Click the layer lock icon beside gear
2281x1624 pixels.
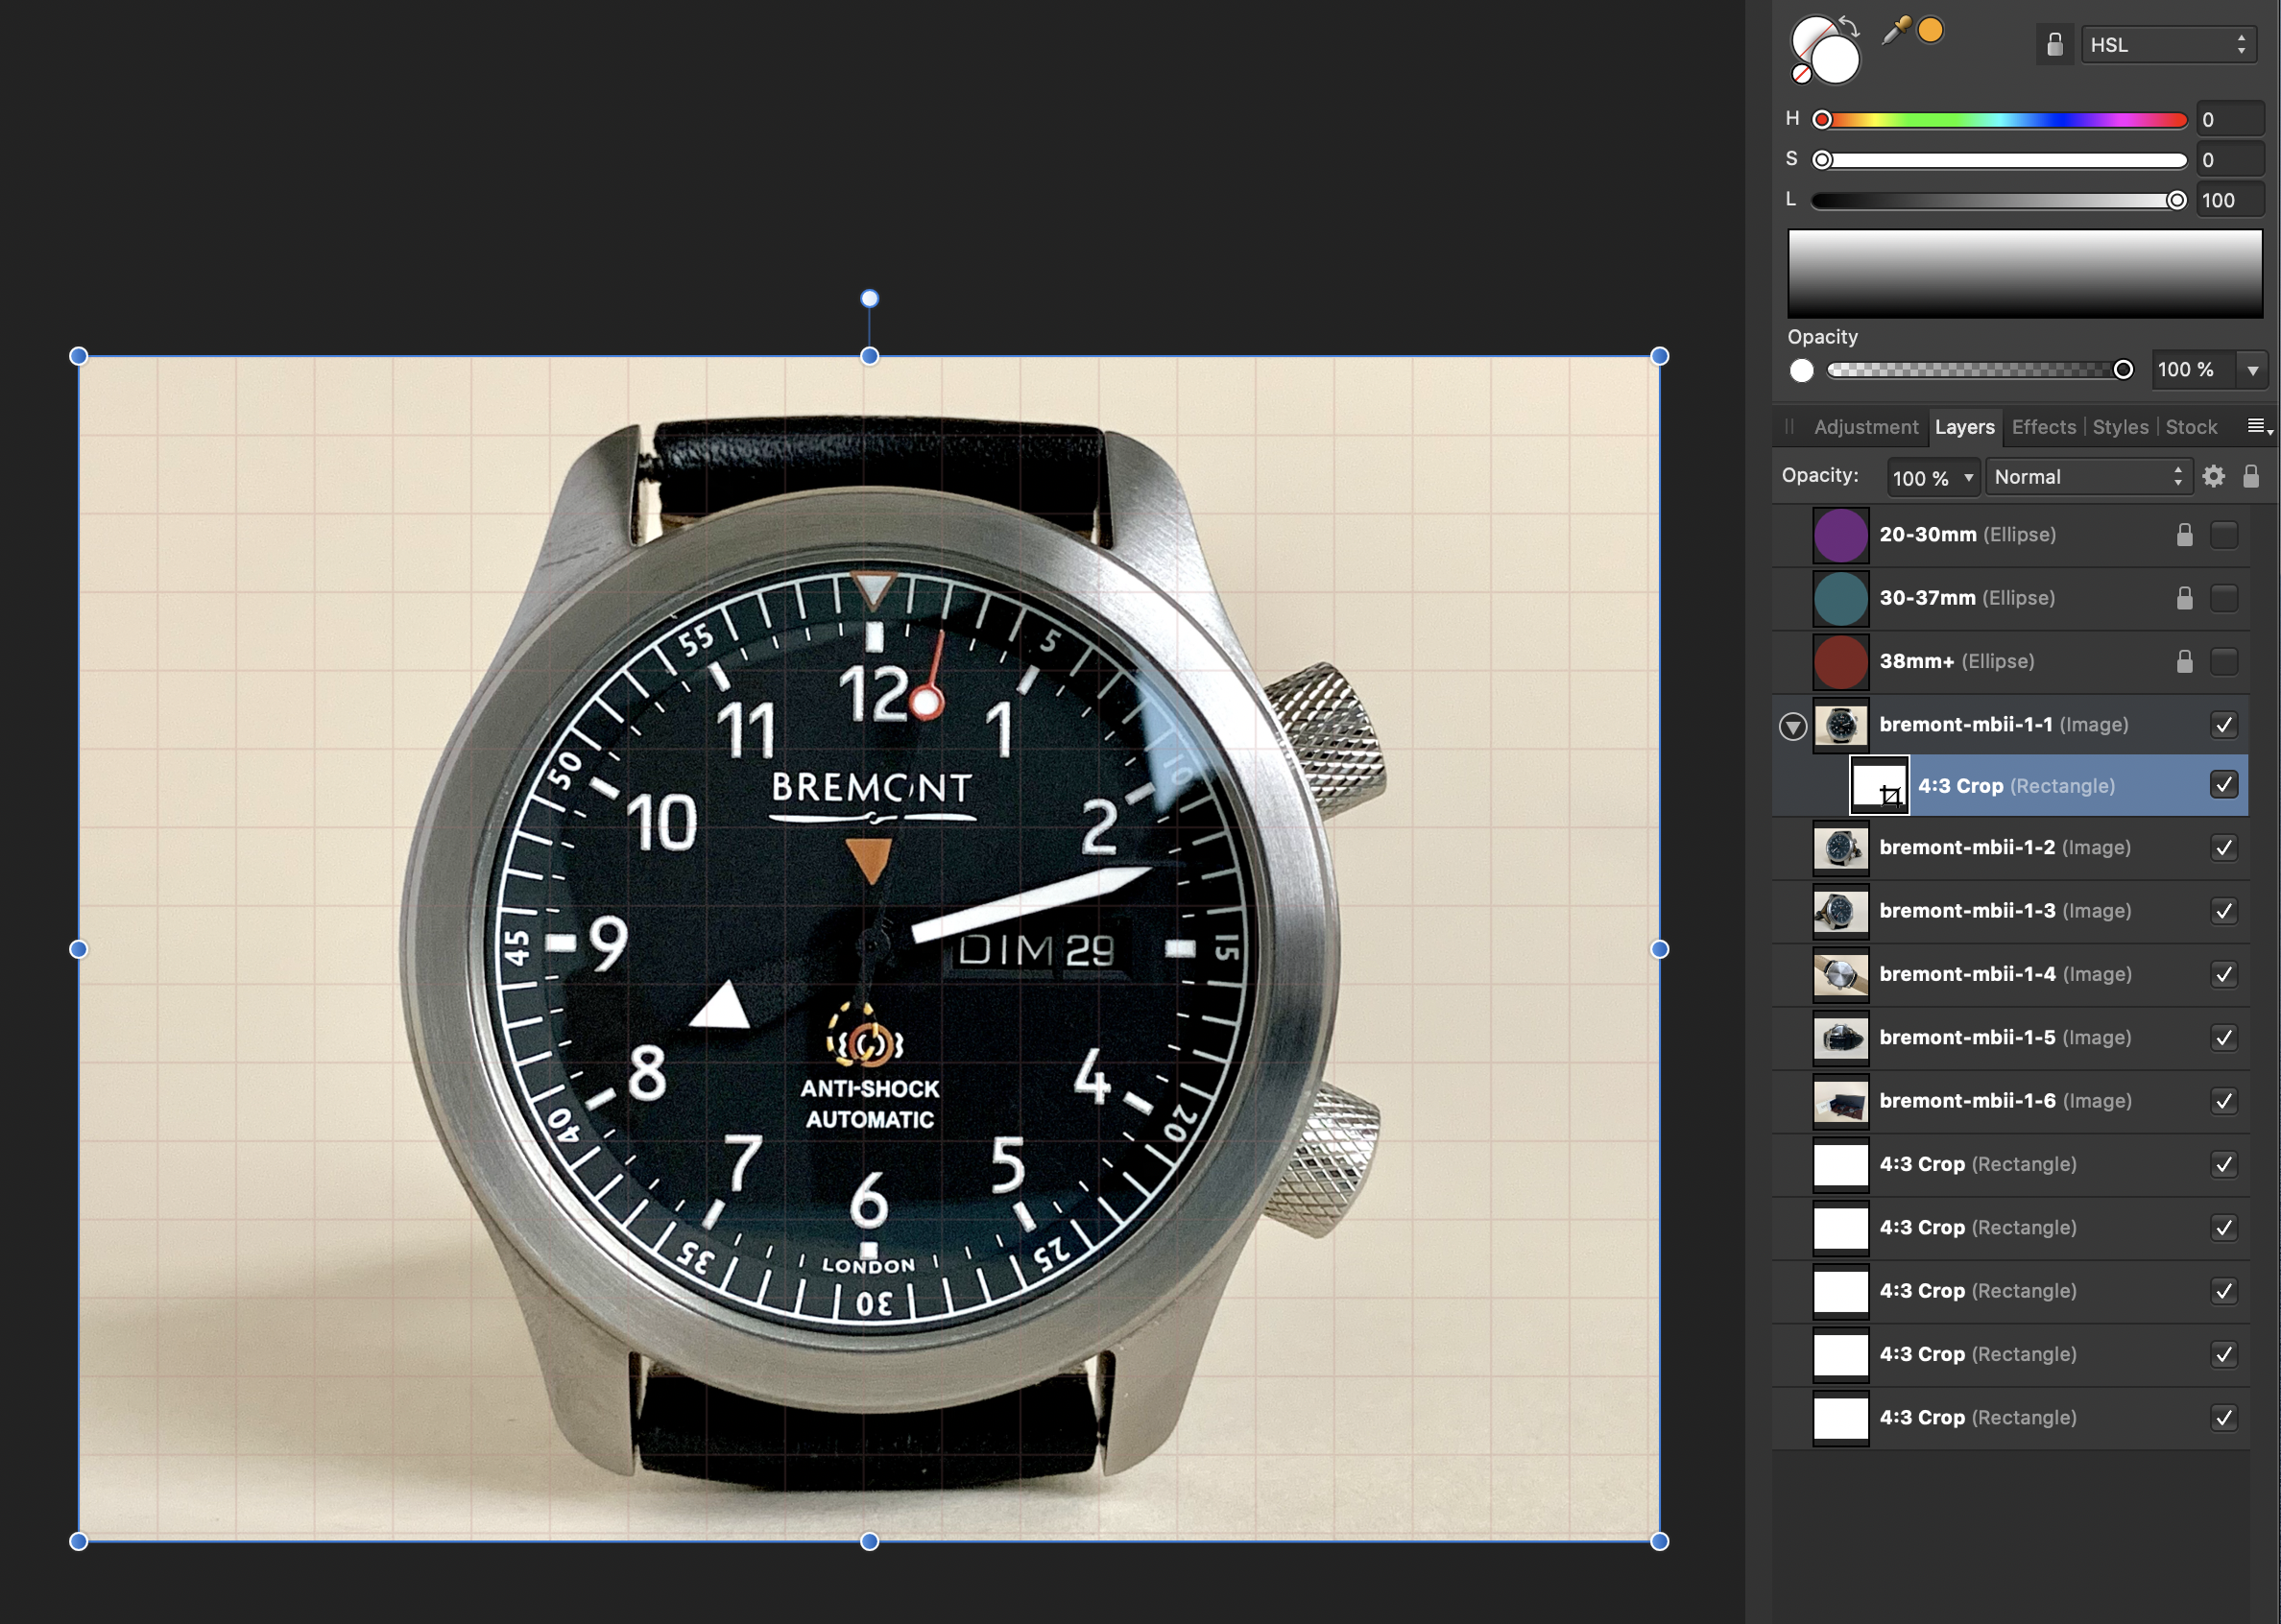(x=2250, y=476)
